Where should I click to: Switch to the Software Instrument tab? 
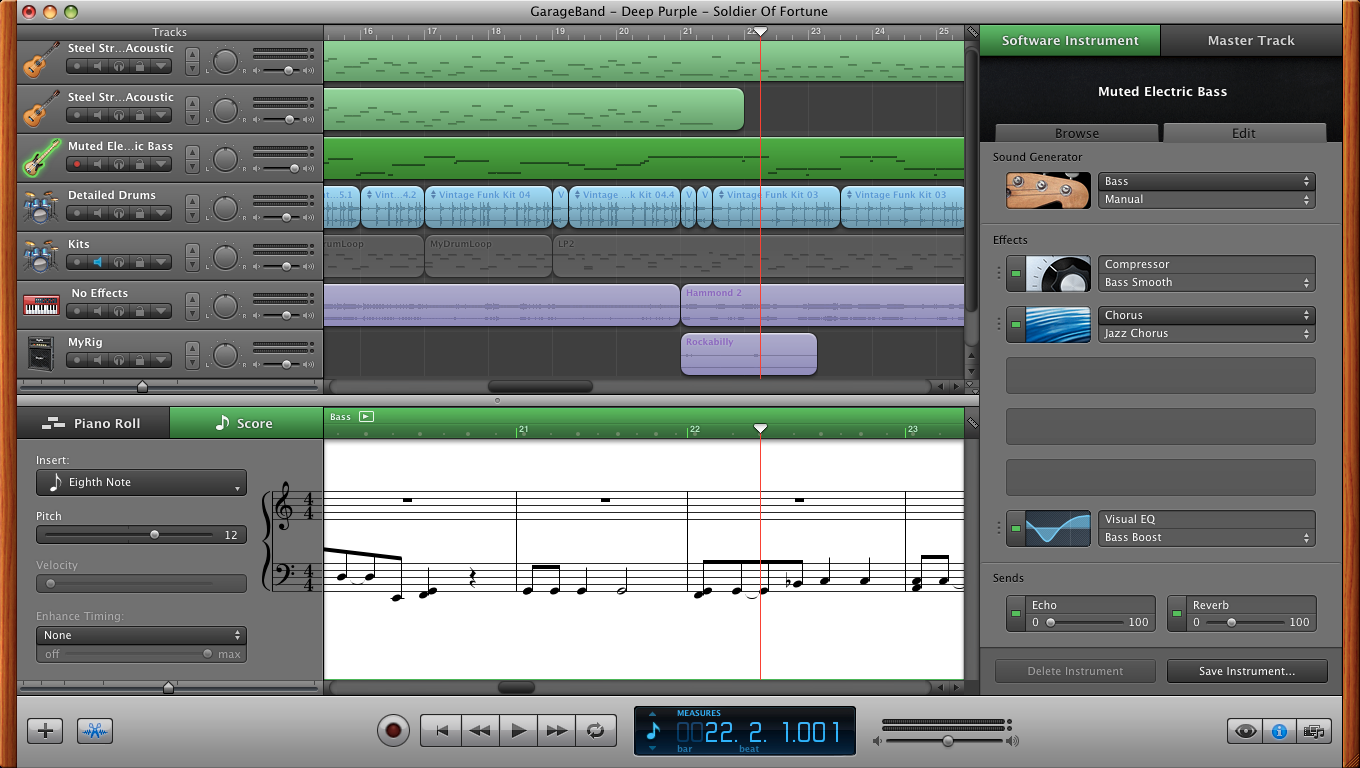point(1070,40)
